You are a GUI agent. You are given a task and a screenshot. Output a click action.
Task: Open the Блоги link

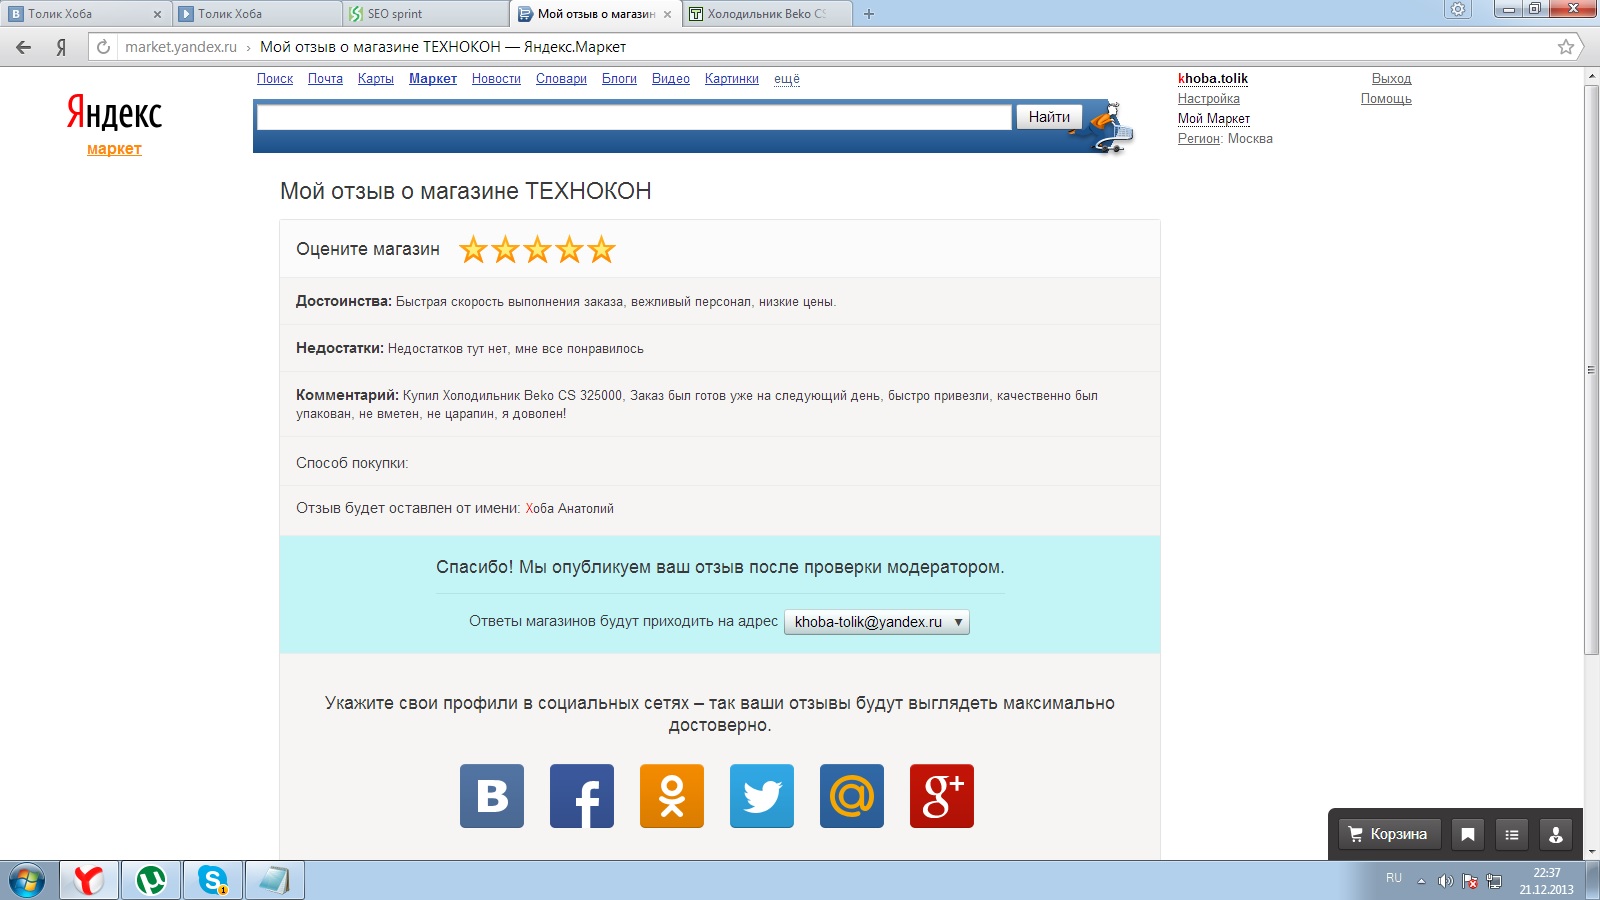(619, 79)
